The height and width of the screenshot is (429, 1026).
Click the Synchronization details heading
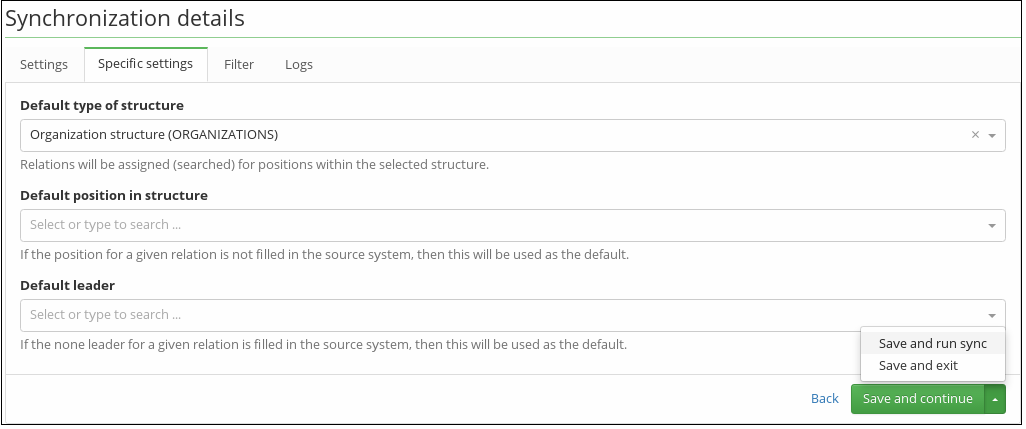[x=124, y=18]
